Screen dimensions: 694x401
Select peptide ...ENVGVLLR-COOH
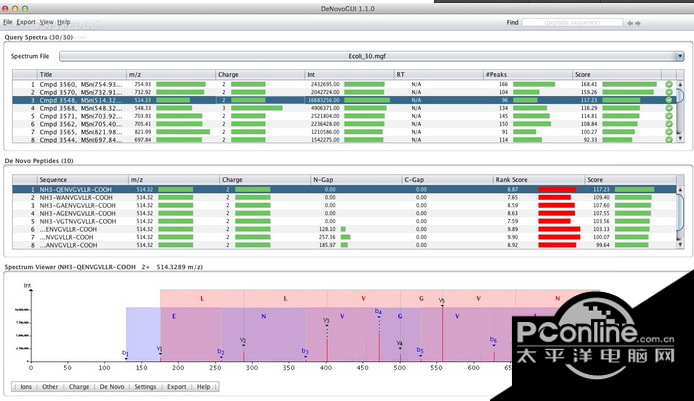coord(344,229)
